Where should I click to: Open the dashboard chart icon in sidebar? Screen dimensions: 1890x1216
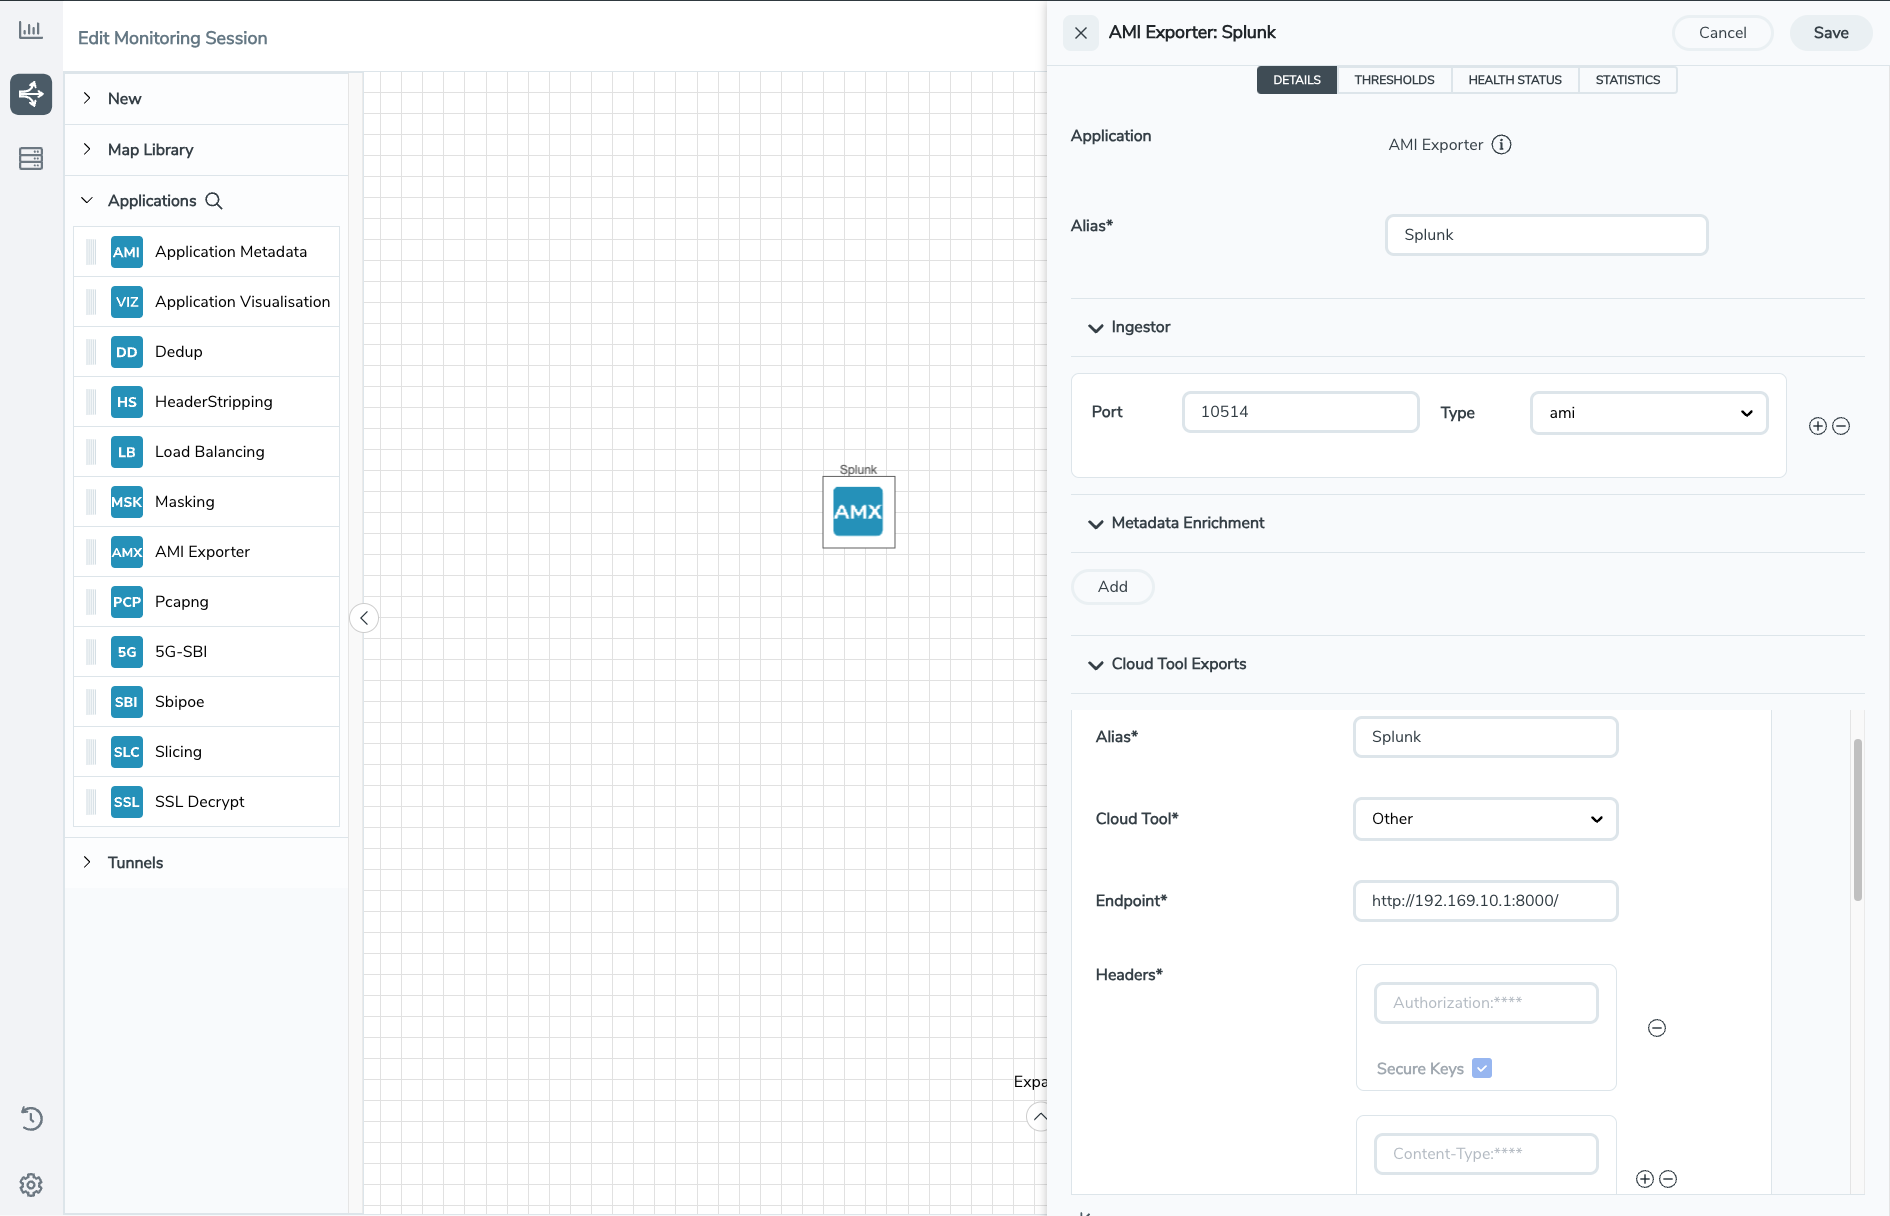tap(31, 30)
